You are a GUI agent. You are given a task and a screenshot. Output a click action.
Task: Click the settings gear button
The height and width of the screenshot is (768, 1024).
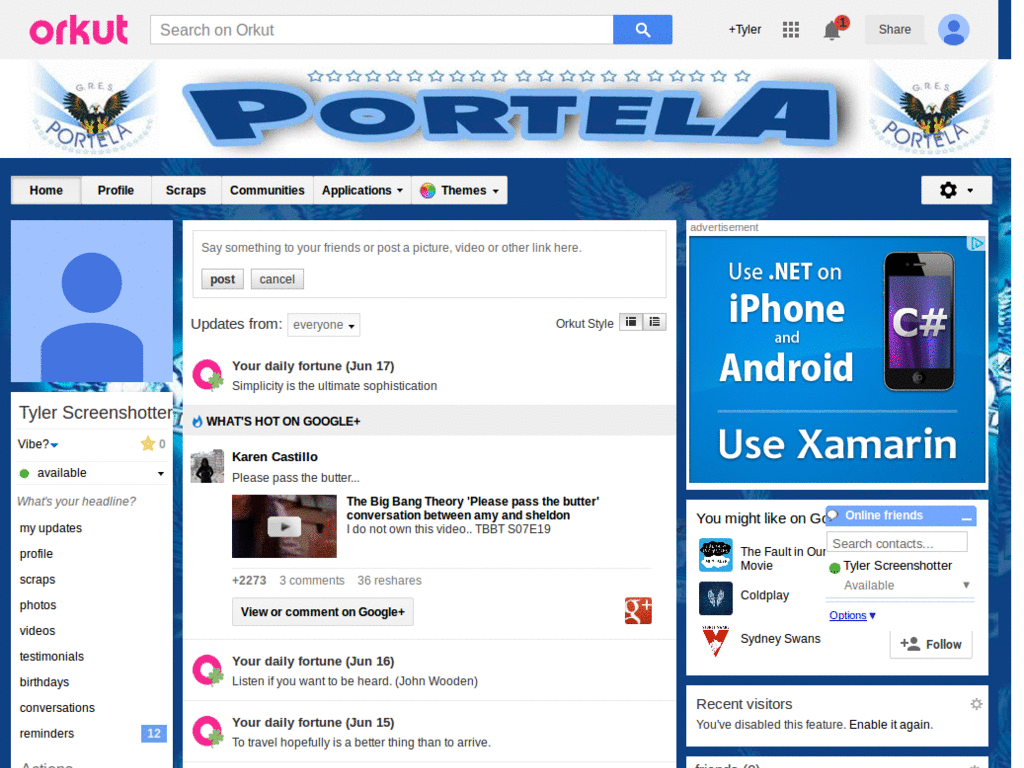(x=956, y=190)
